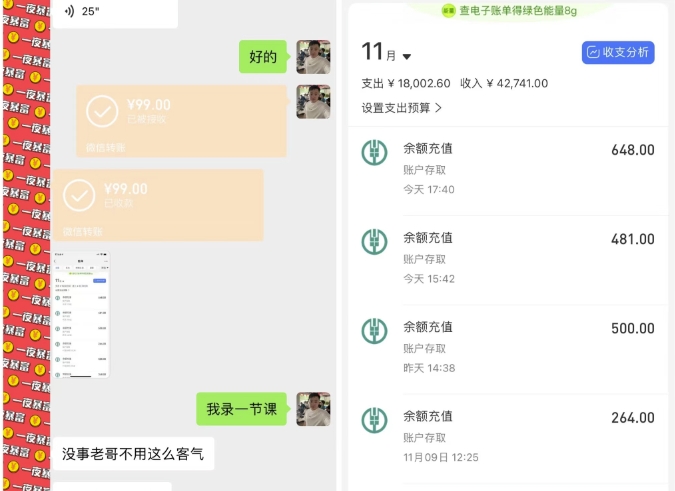Screen dimensions: 675x491
Task: Click the bank icon beside the 648.00 entry
Action: pyautogui.click(x=375, y=151)
